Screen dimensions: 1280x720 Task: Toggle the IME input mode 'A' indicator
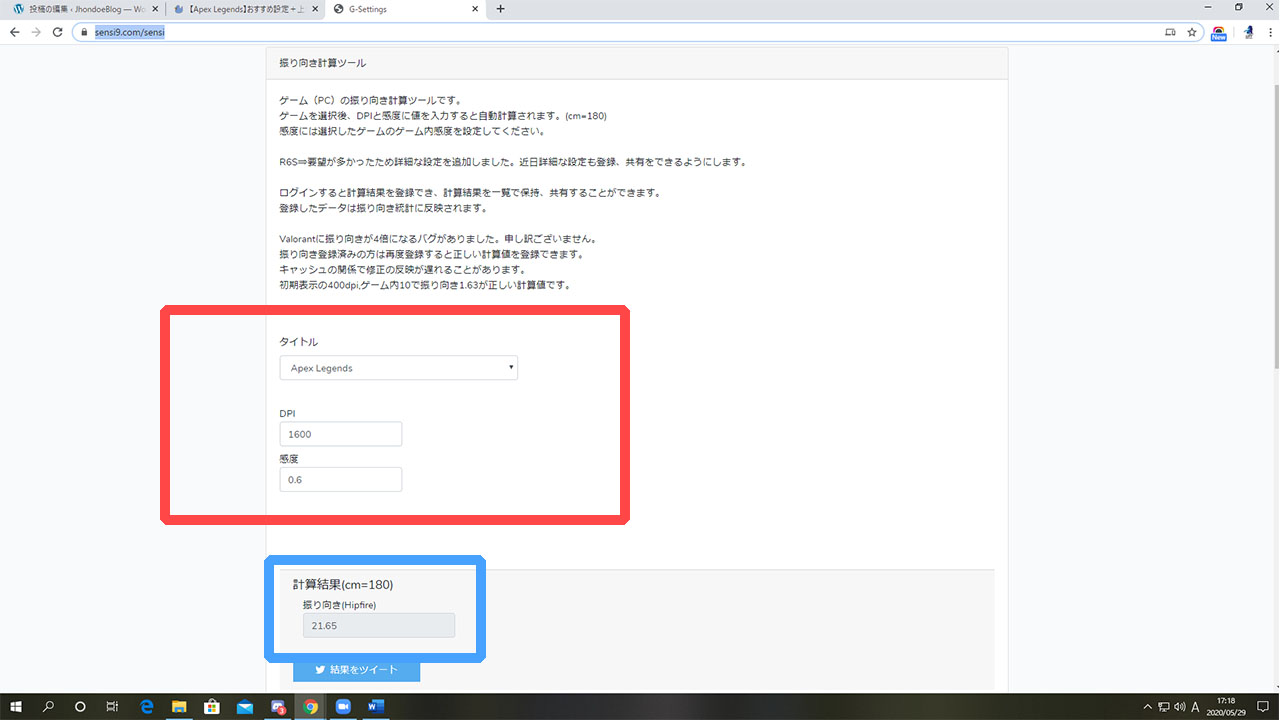(x=1196, y=707)
